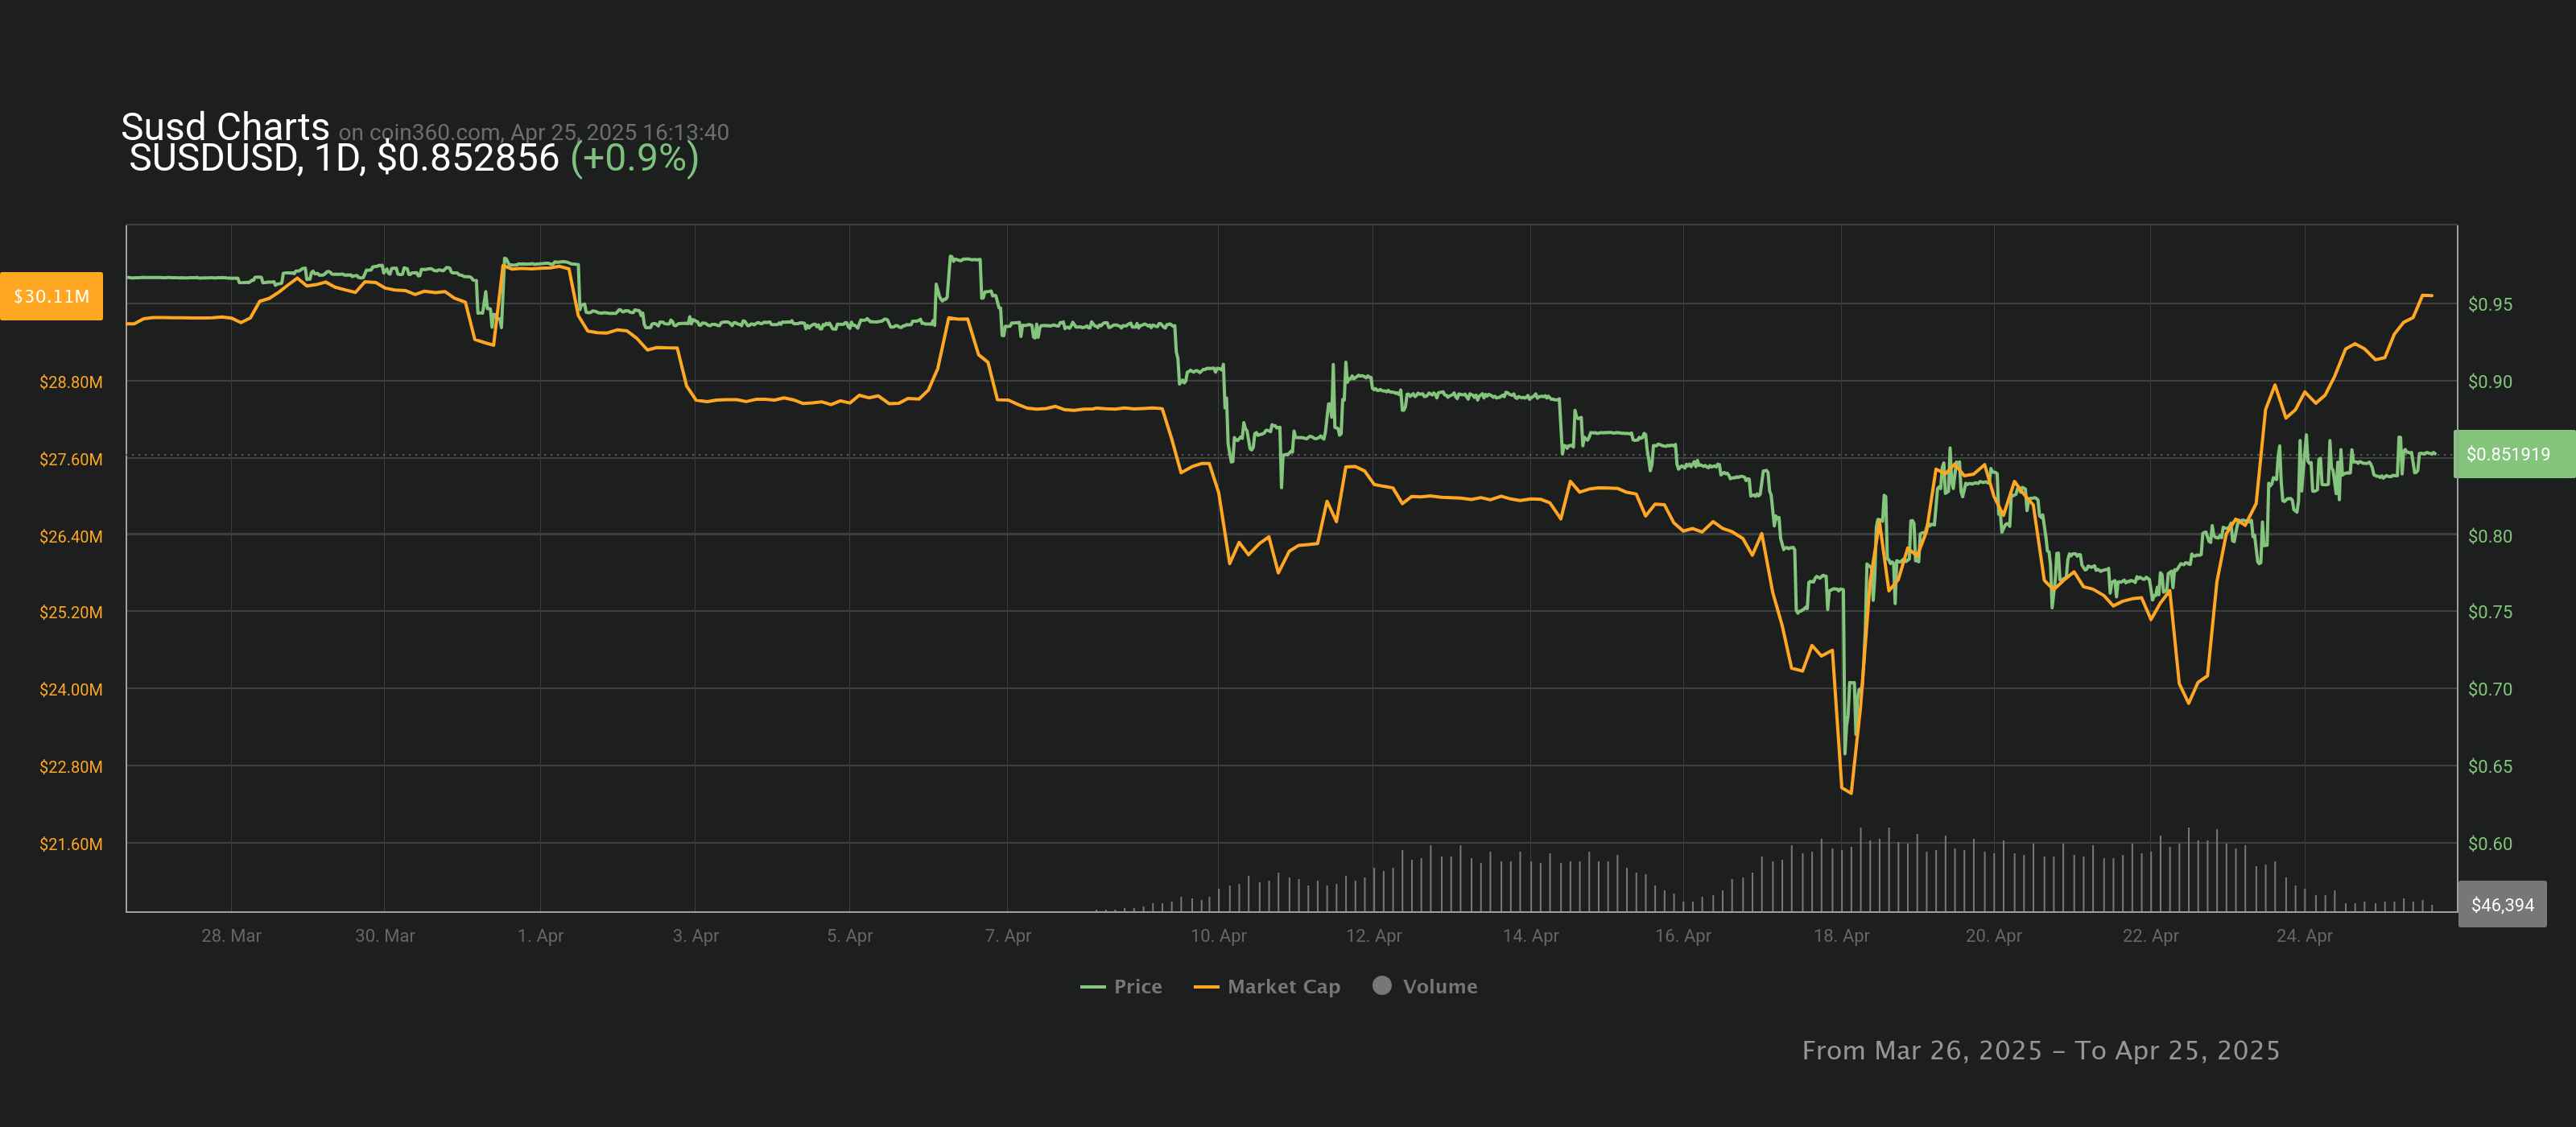
Task: Click the gray Volume circle icon
Action: (1382, 985)
